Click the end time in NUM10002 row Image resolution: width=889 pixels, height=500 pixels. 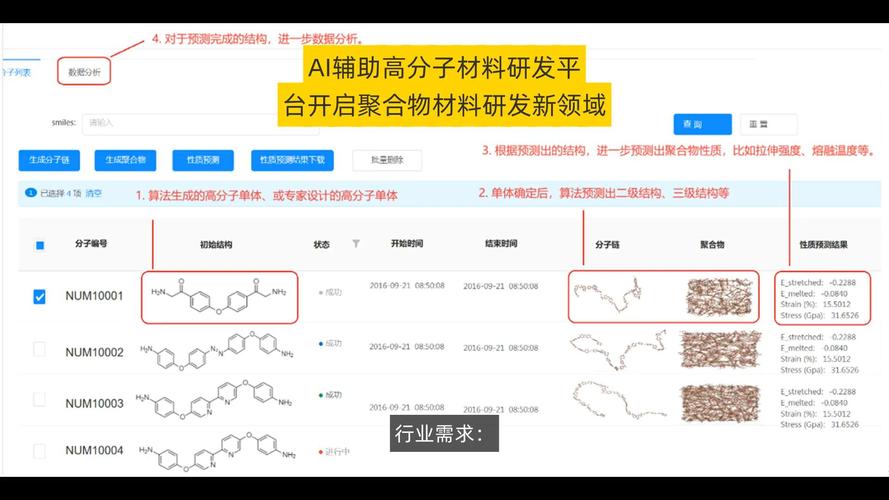[501, 348]
